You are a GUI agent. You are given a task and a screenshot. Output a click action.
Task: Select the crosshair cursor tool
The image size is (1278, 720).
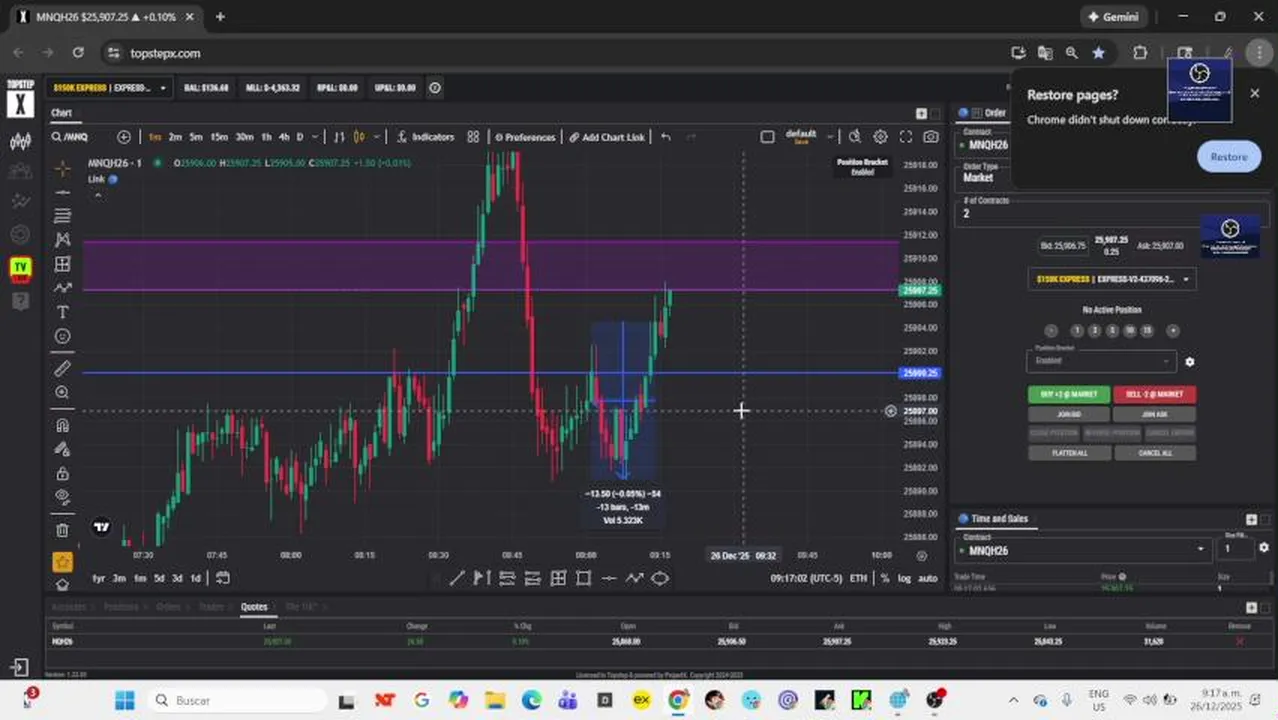coord(62,167)
